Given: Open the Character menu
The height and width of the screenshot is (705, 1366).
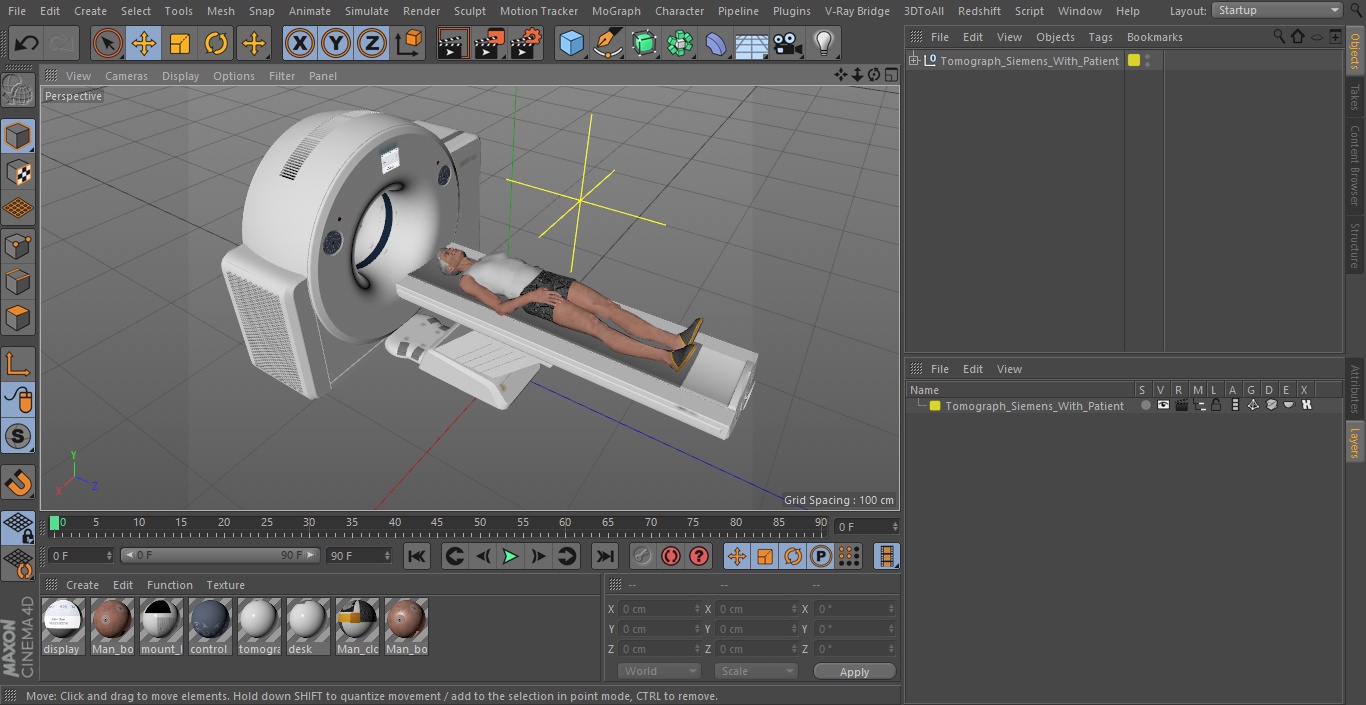Looking at the screenshot, I should [x=679, y=11].
